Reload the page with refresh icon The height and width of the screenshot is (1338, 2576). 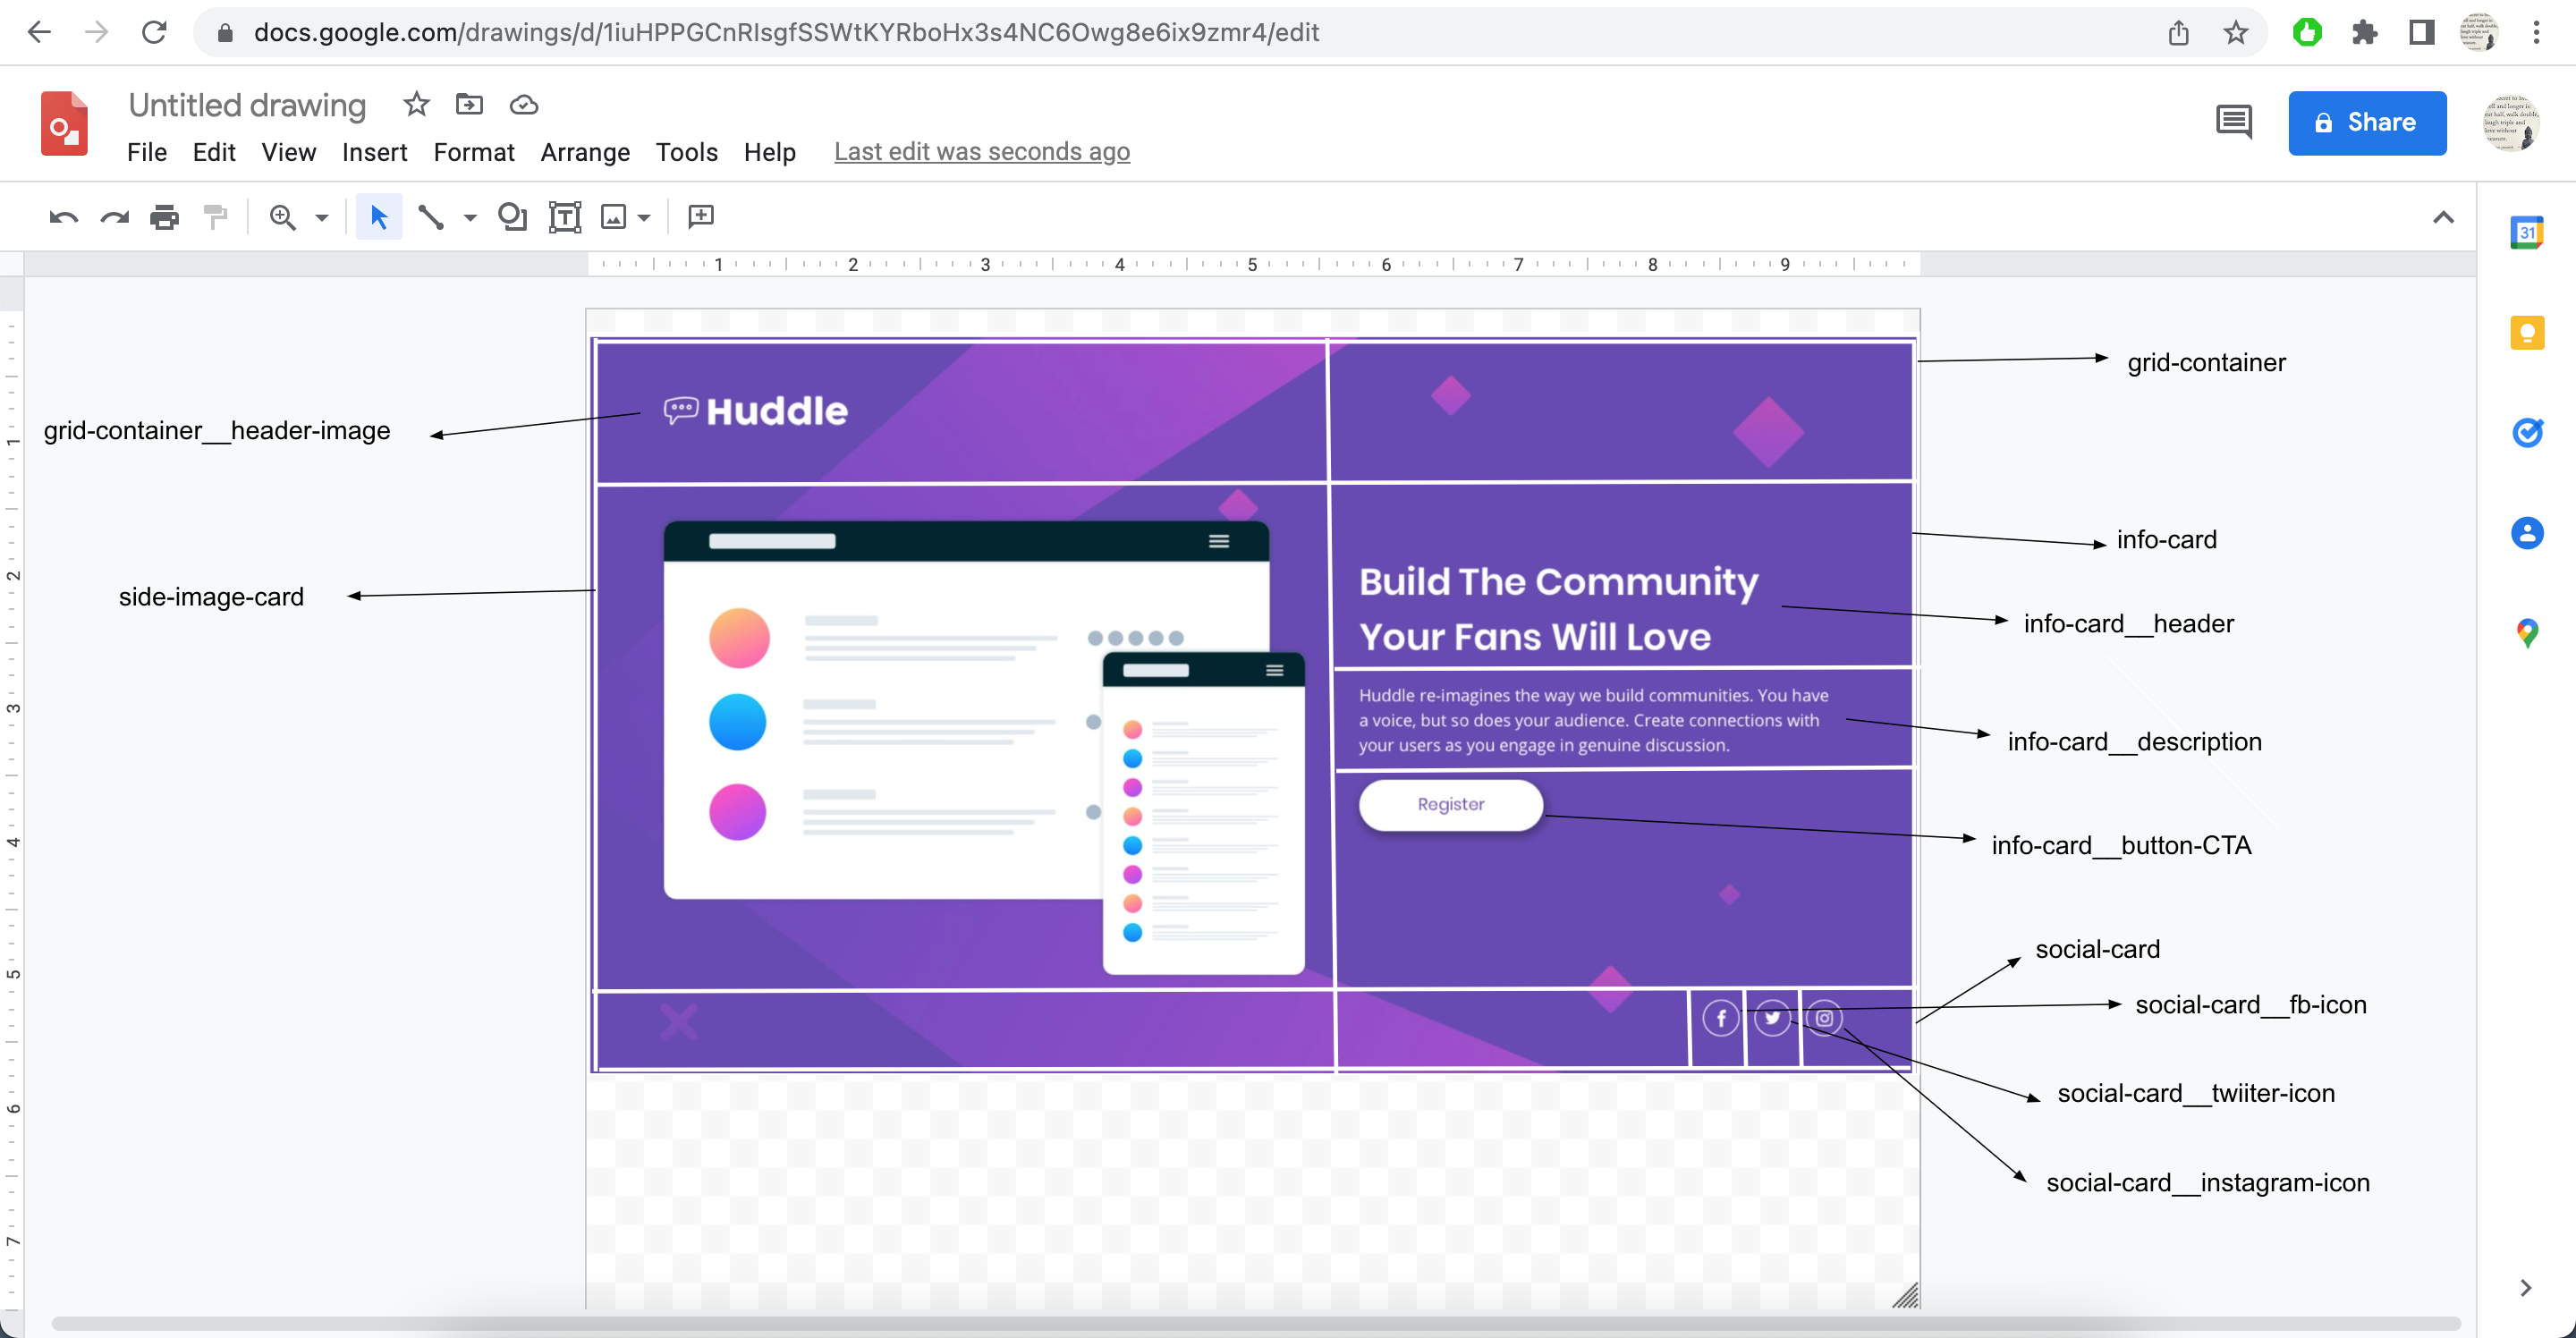(x=154, y=32)
